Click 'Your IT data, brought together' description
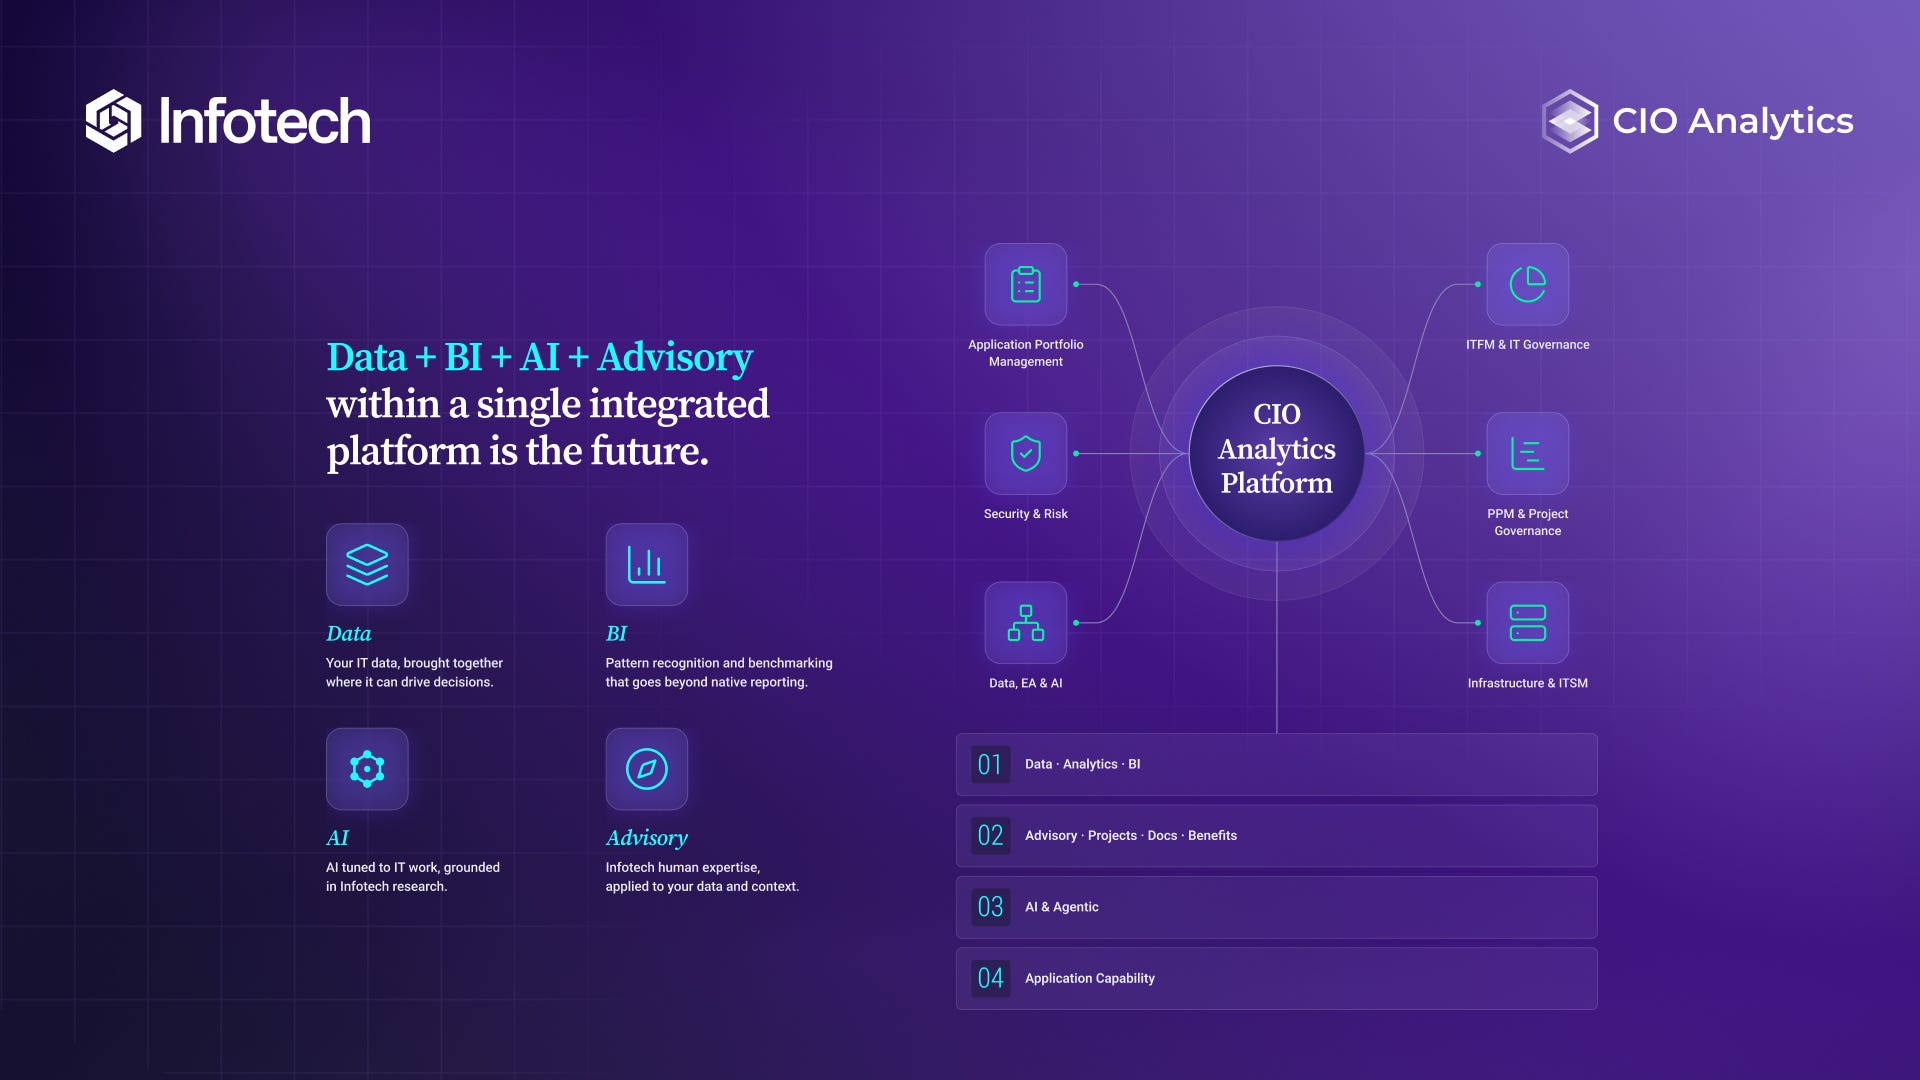Screen dimensions: 1920x1080 coord(414,672)
